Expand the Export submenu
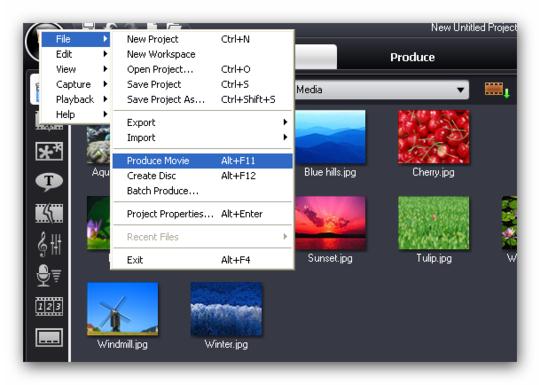Image resolution: width=540 pixels, height=385 pixels. (202, 123)
